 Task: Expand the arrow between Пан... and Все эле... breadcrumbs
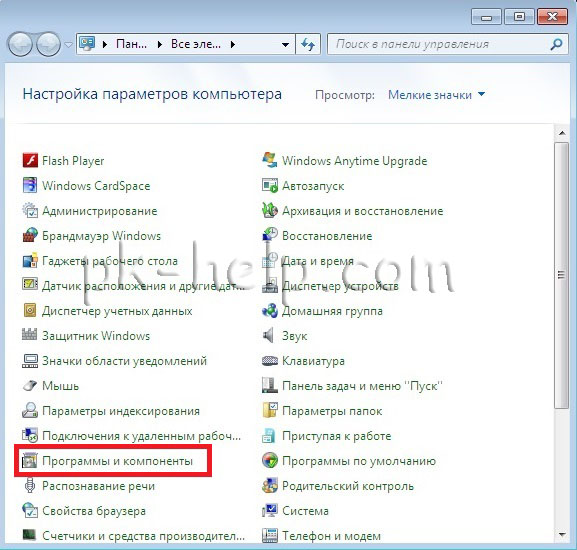pos(160,45)
